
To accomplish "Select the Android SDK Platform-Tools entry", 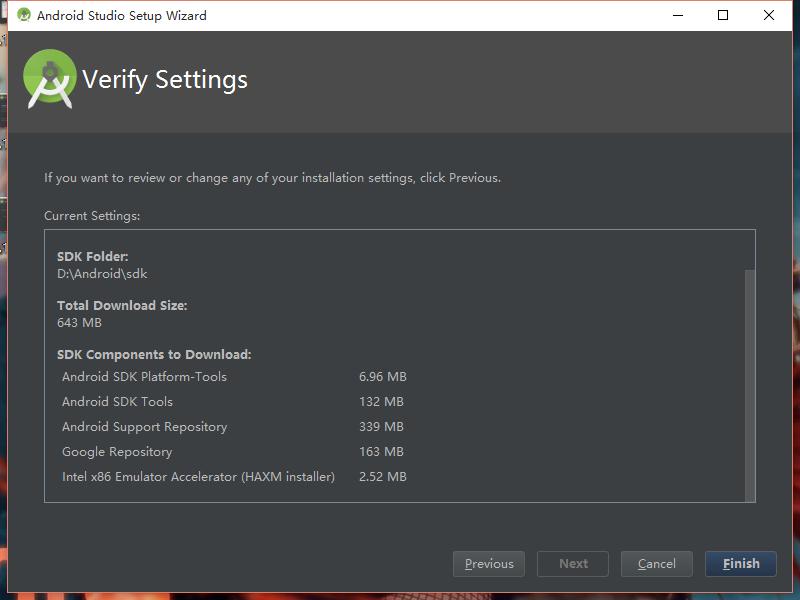I will [x=144, y=377].
